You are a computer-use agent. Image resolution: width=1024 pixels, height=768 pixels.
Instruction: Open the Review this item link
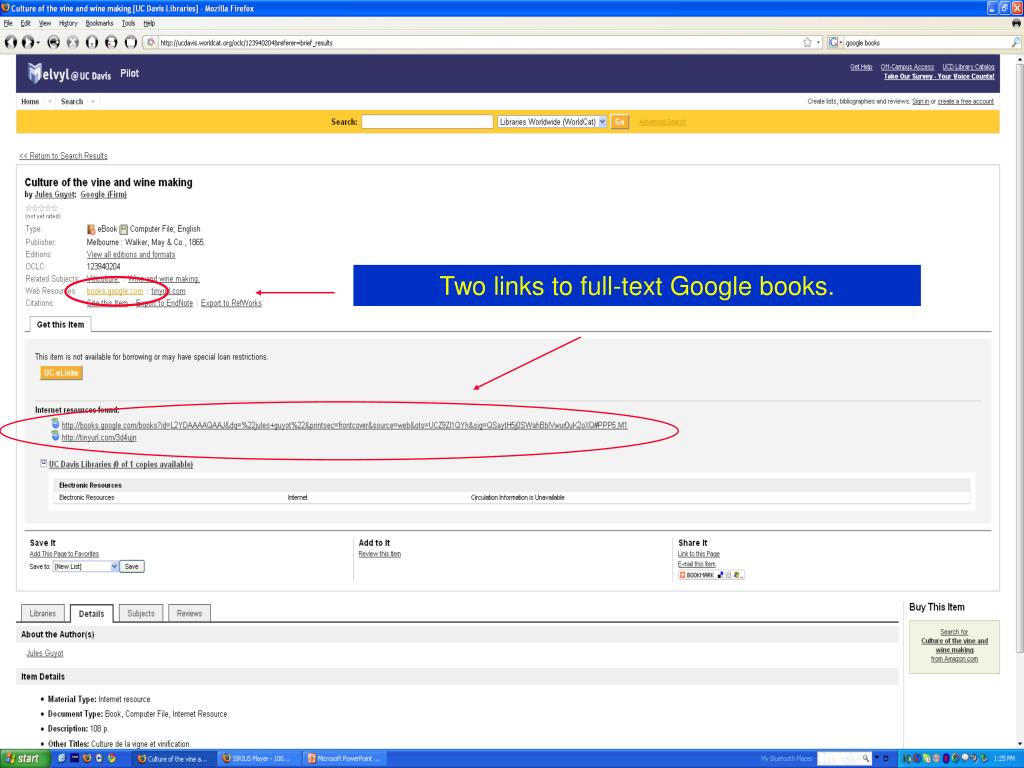click(379, 554)
